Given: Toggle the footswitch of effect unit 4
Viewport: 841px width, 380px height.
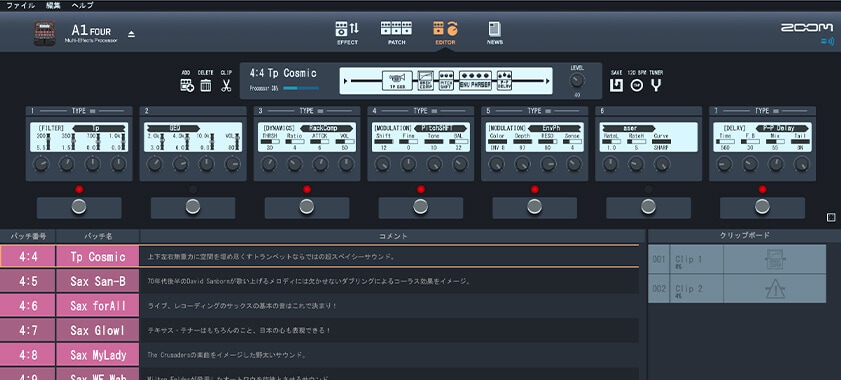Looking at the screenshot, I should point(420,207).
